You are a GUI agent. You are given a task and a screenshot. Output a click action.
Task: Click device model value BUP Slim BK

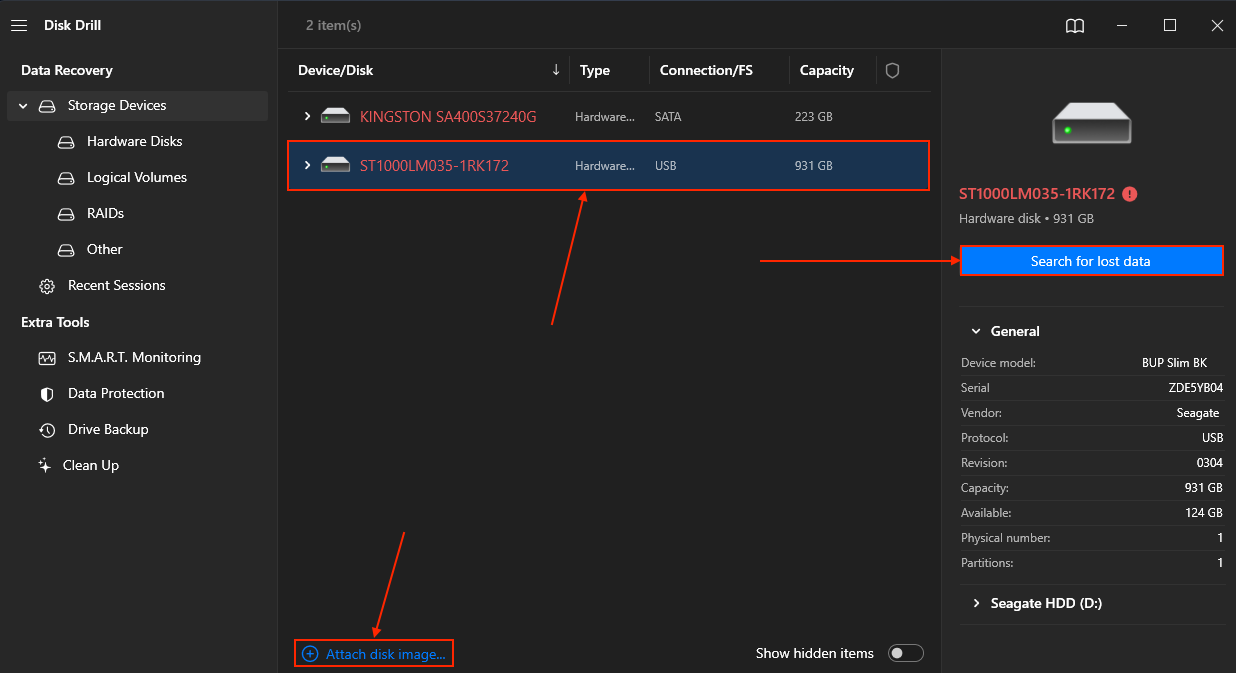click(1175, 363)
